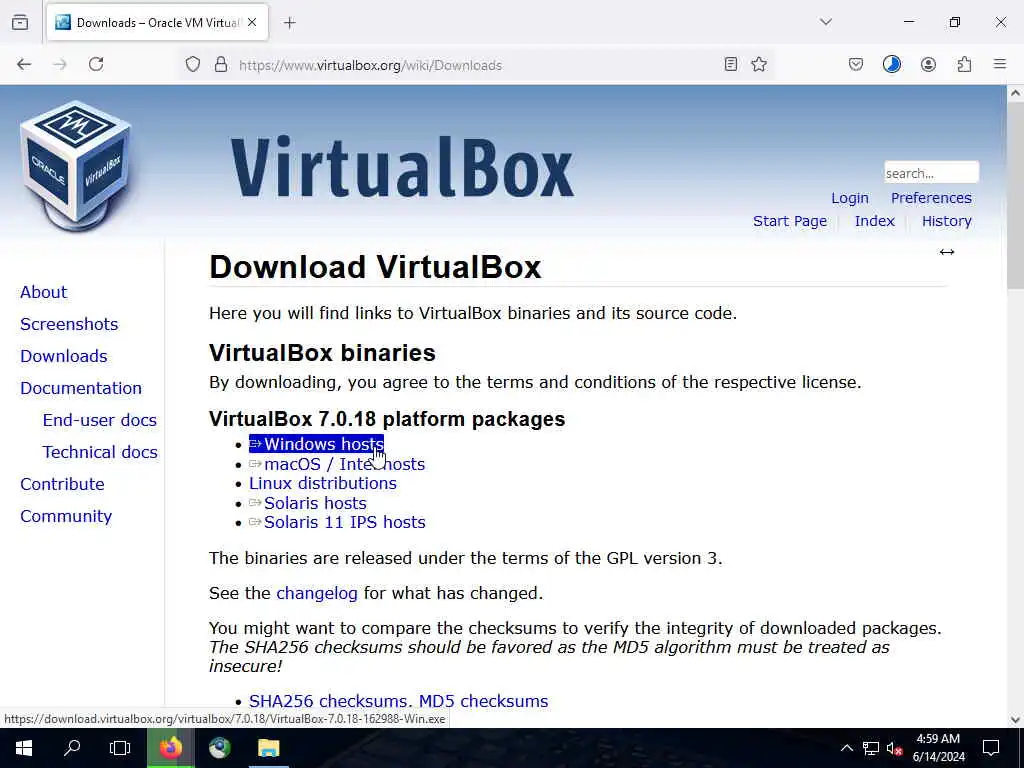Open the changelog link
Screen dimensions: 1024x768
click(317, 593)
